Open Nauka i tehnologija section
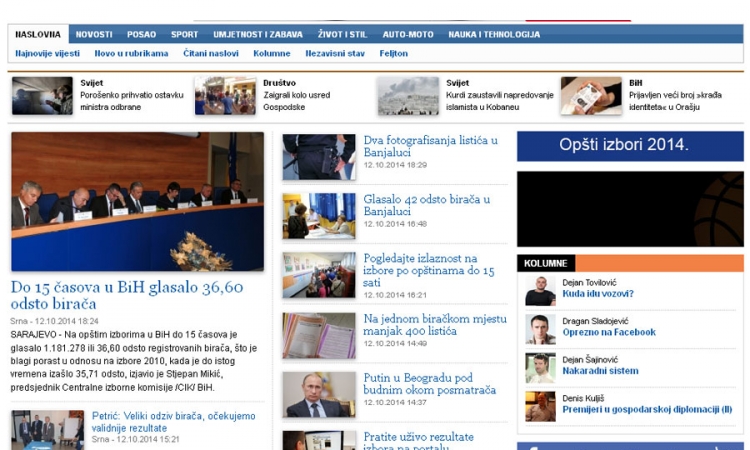 (x=494, y=34)
